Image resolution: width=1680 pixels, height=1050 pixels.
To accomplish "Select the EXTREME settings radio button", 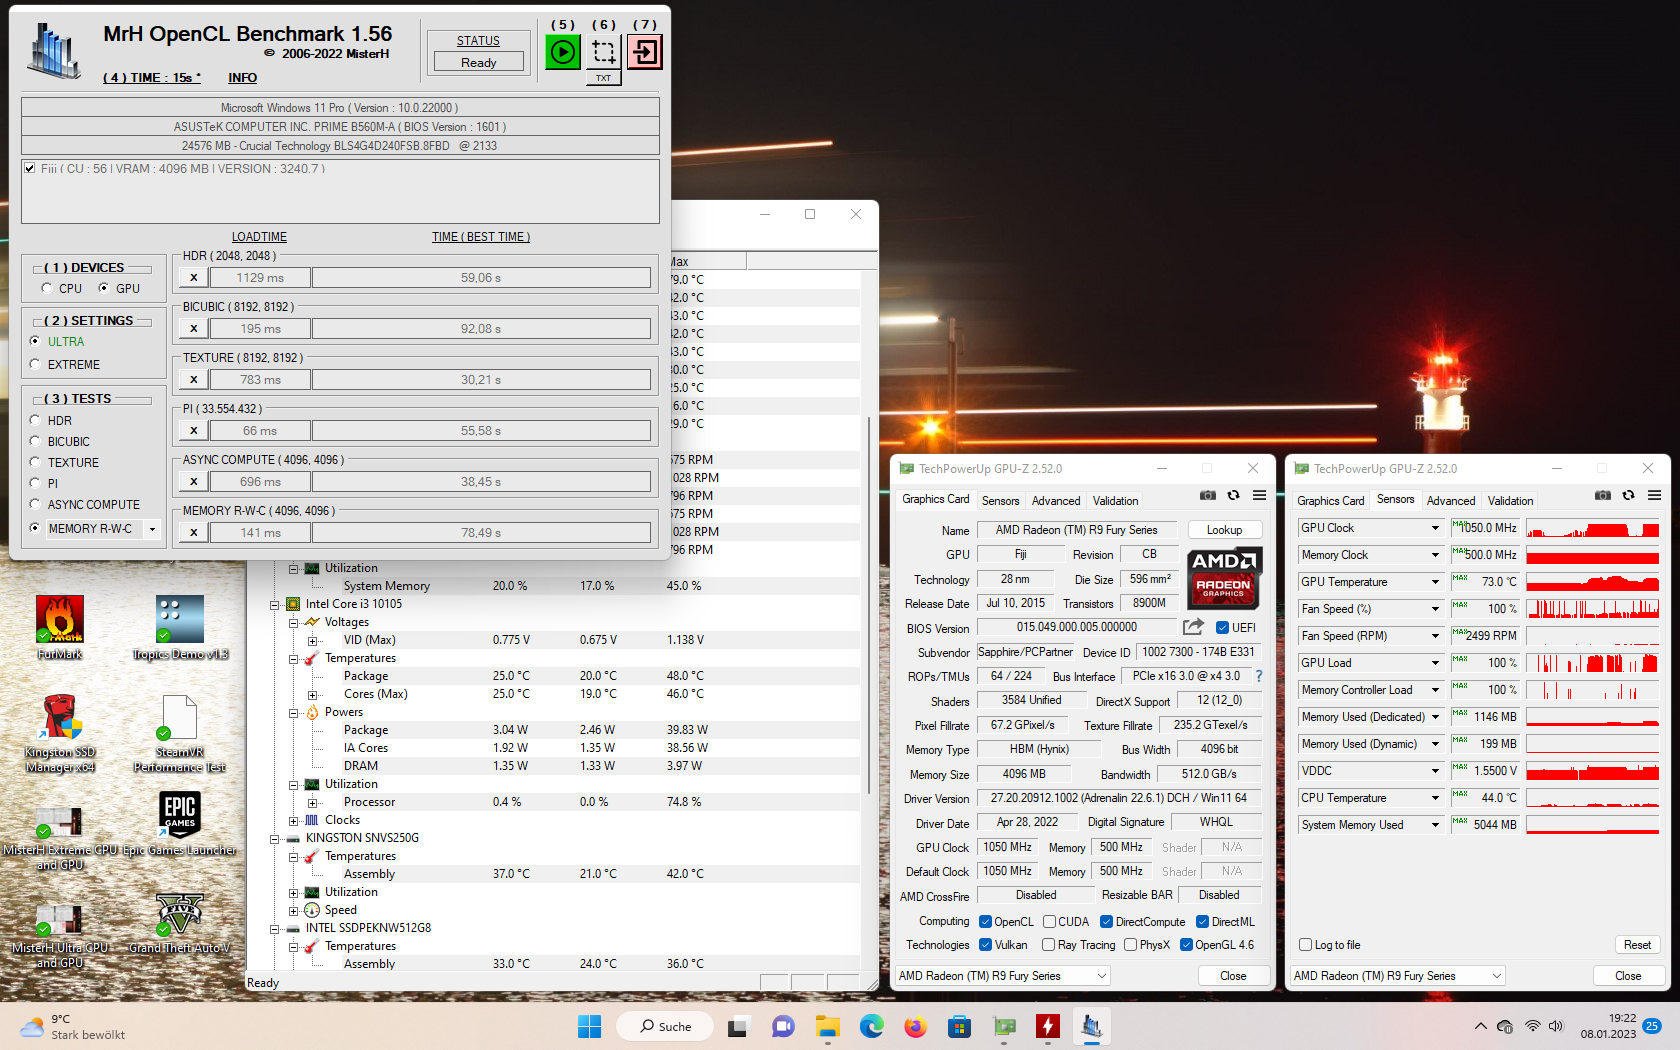I will click(x=35, y=365).
